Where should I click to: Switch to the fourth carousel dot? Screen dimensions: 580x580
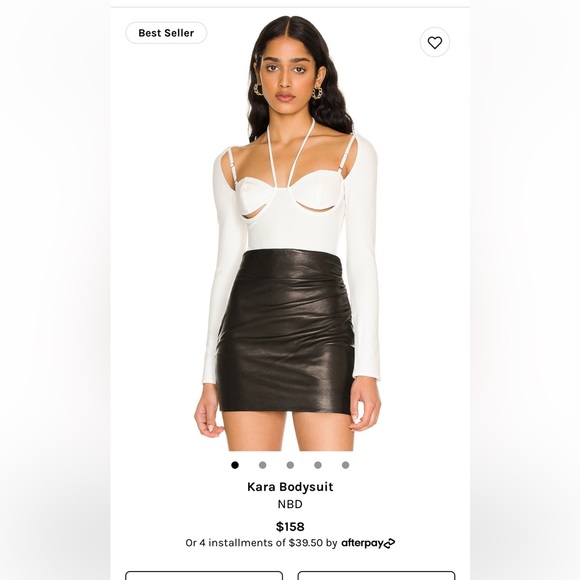tap(318, 465)
